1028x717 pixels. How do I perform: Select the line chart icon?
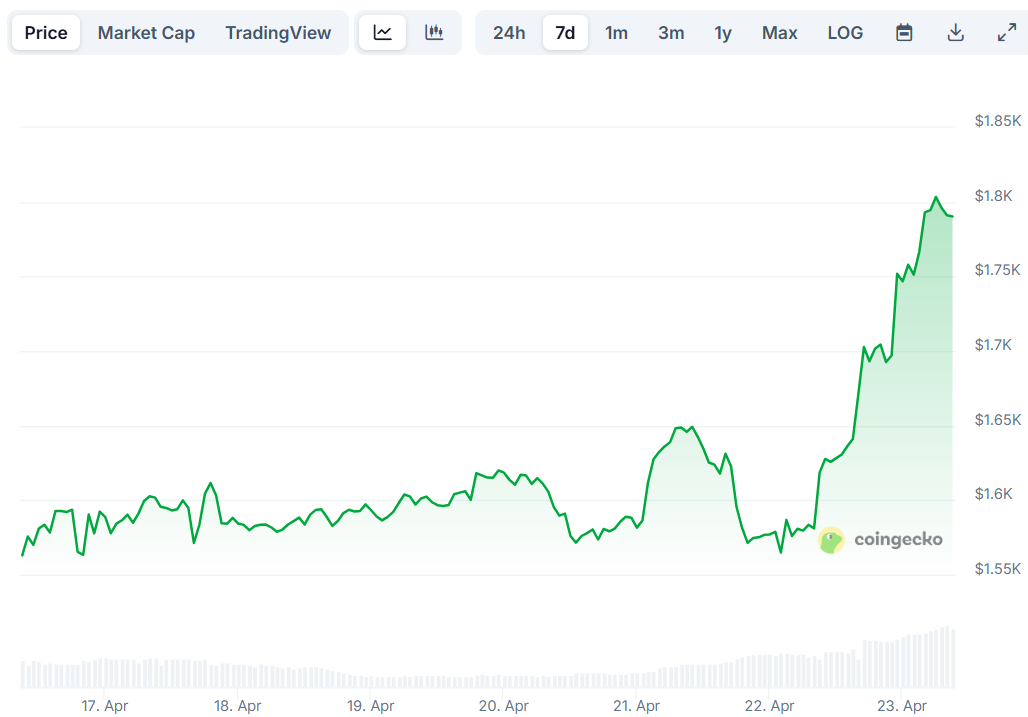click(x=382, y=32)
